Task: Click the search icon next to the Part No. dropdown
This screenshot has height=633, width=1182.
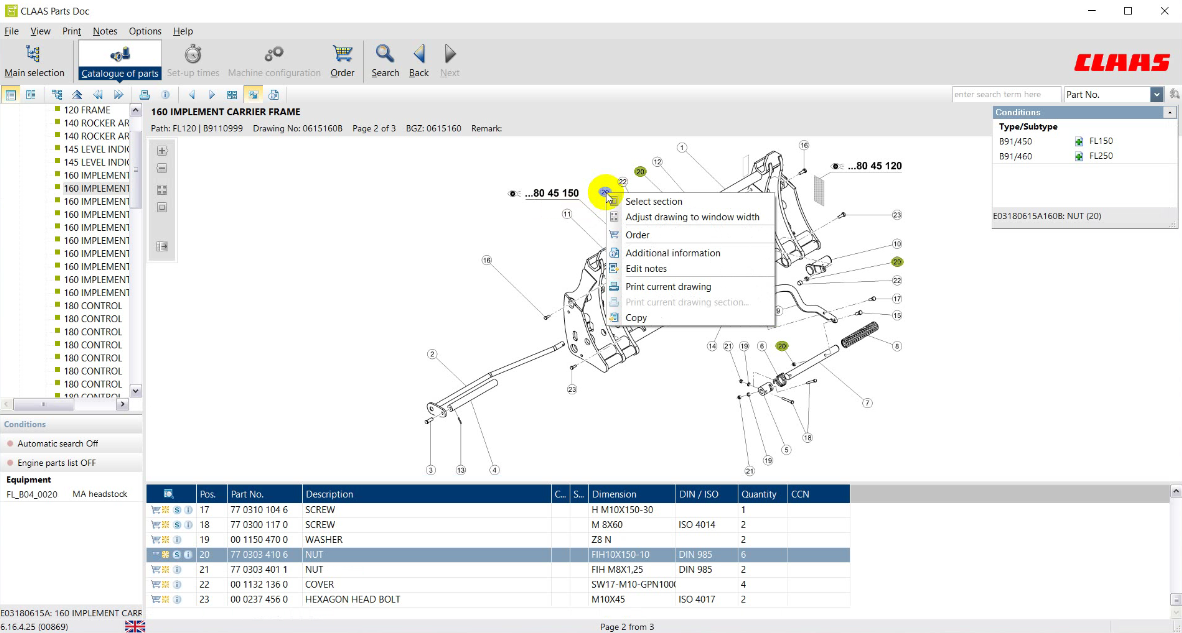Action: (x=1174, y=94)
